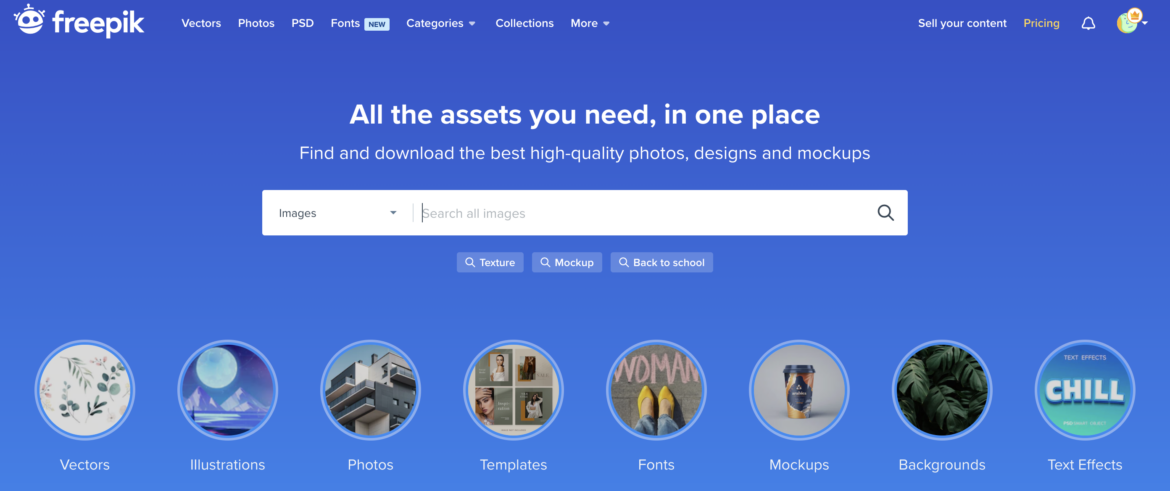Viewport: 1170px width, 491px height.
Task: Select the Vectors category circle
Action: click(84, 390)
